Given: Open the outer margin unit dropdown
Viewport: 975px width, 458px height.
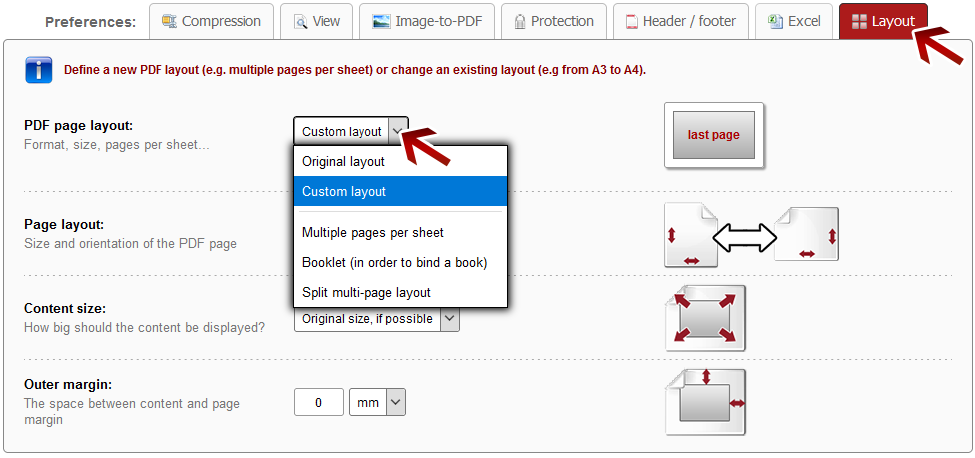Looking at the screenshot, I should (x=396, y=402).
